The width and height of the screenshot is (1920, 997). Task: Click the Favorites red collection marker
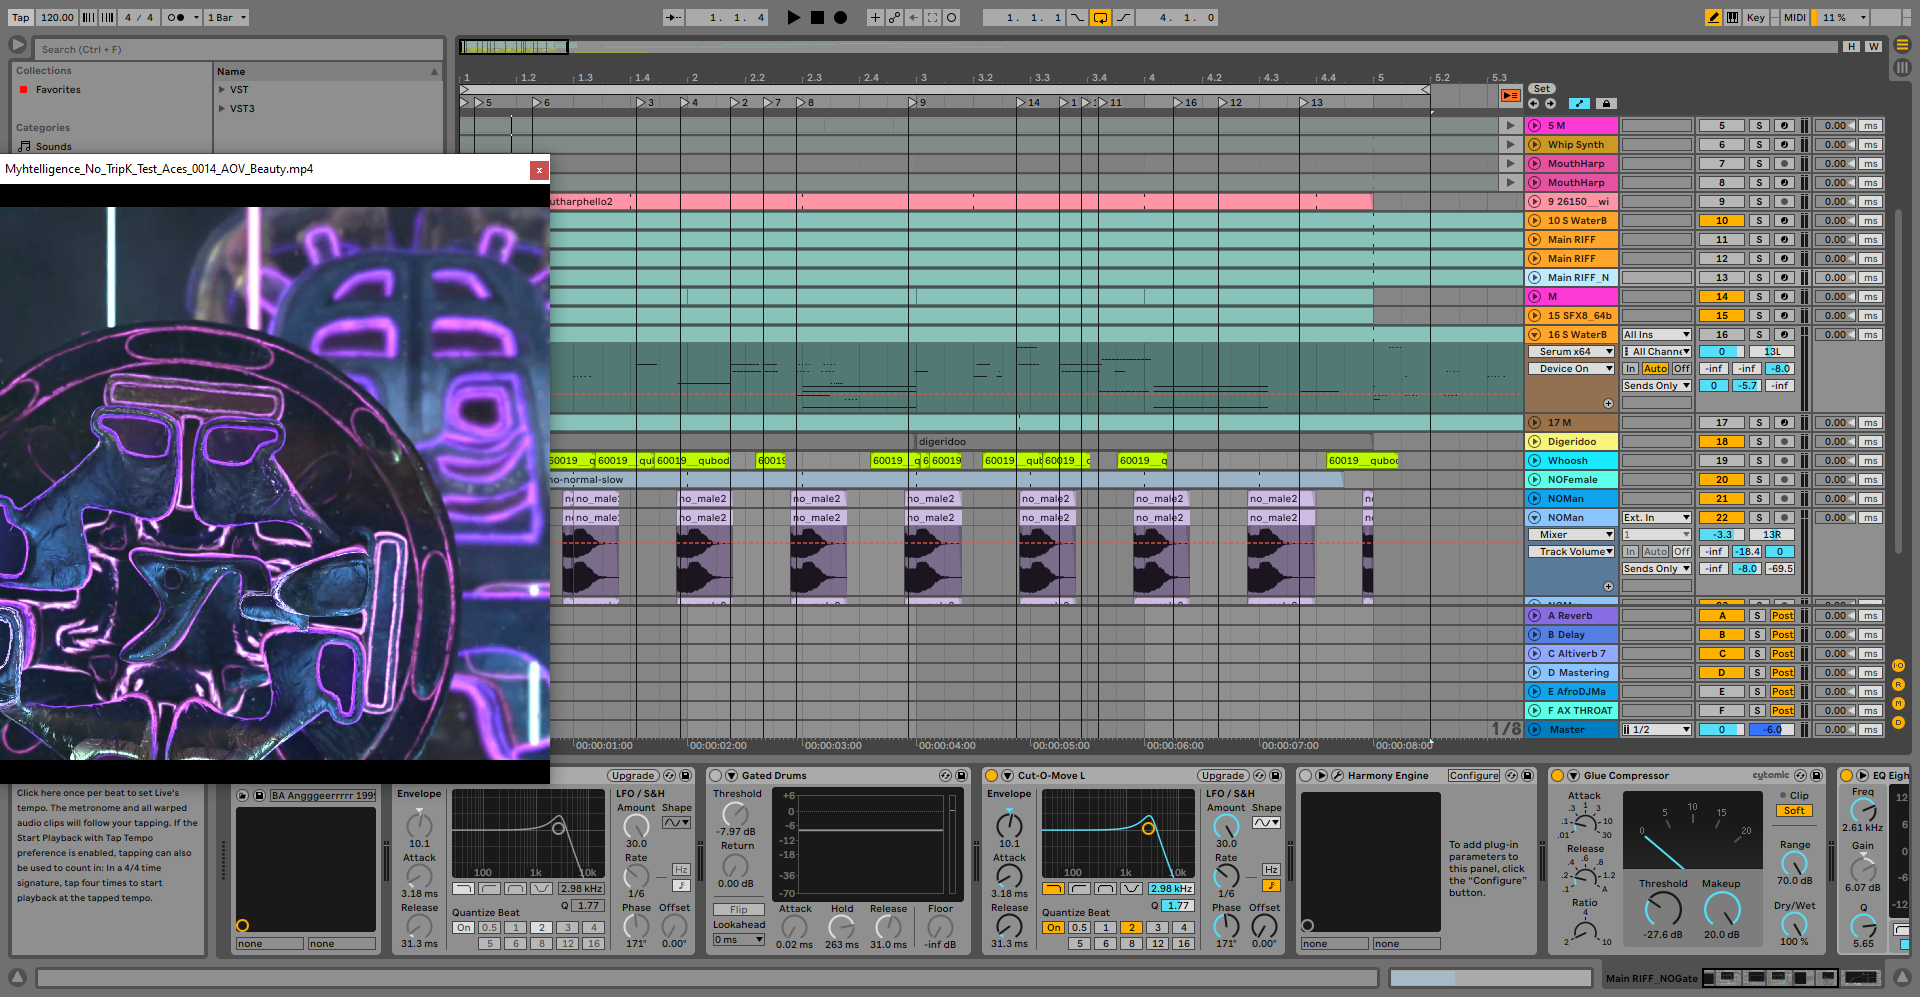tap(23, 90)
